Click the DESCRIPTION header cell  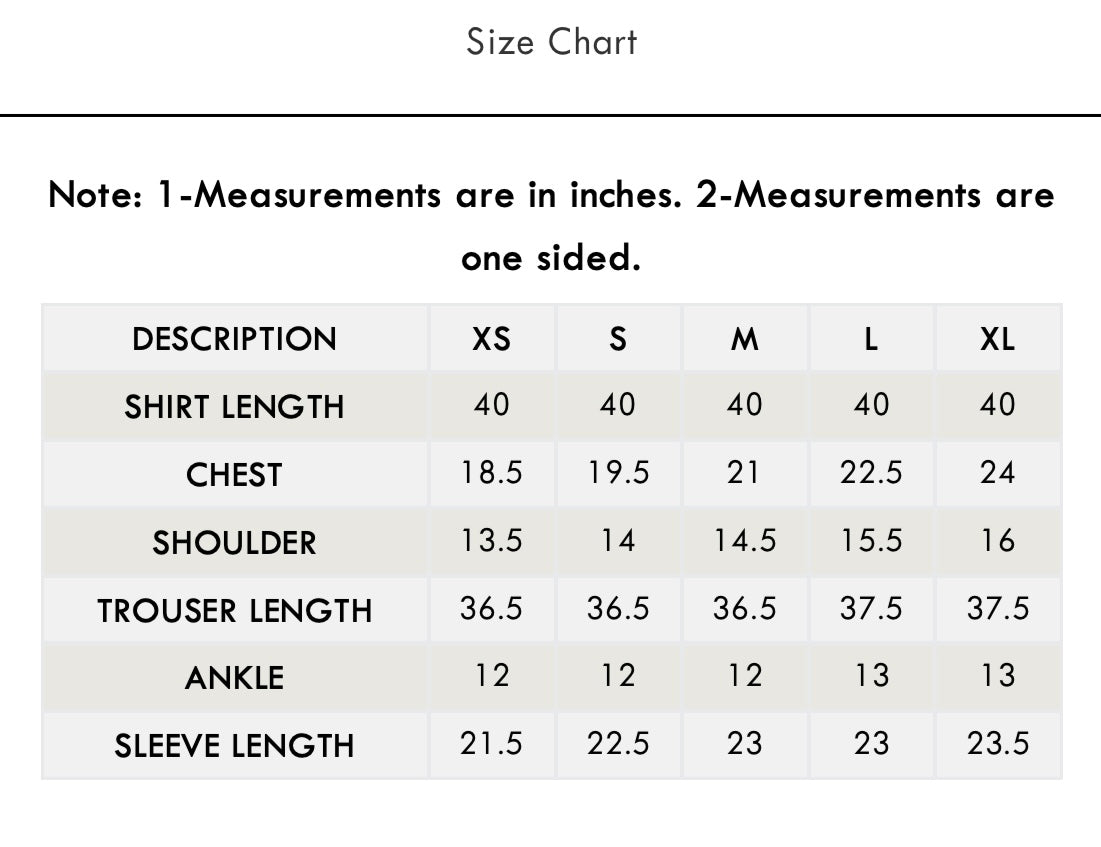click(x=234, y=339)
